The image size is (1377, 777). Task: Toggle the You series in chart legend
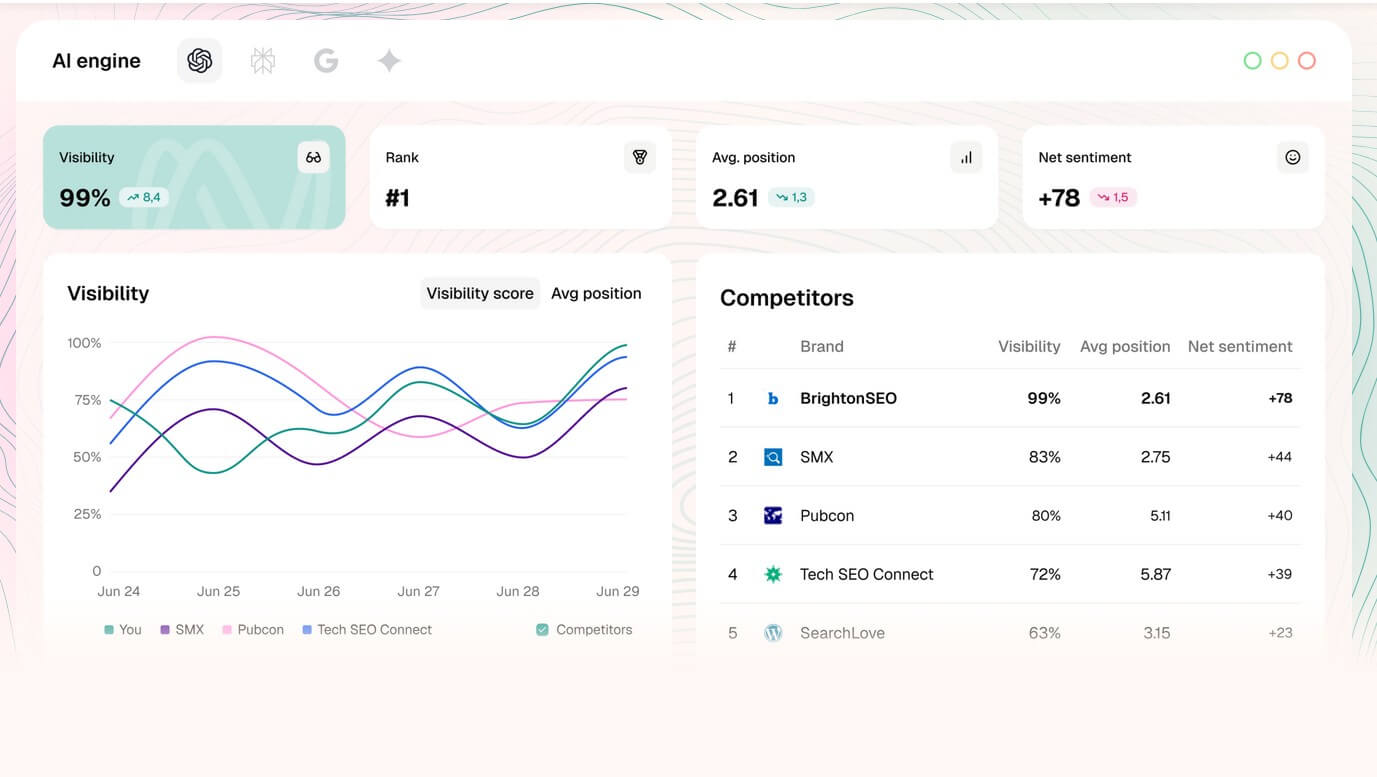tap(123, 630)
